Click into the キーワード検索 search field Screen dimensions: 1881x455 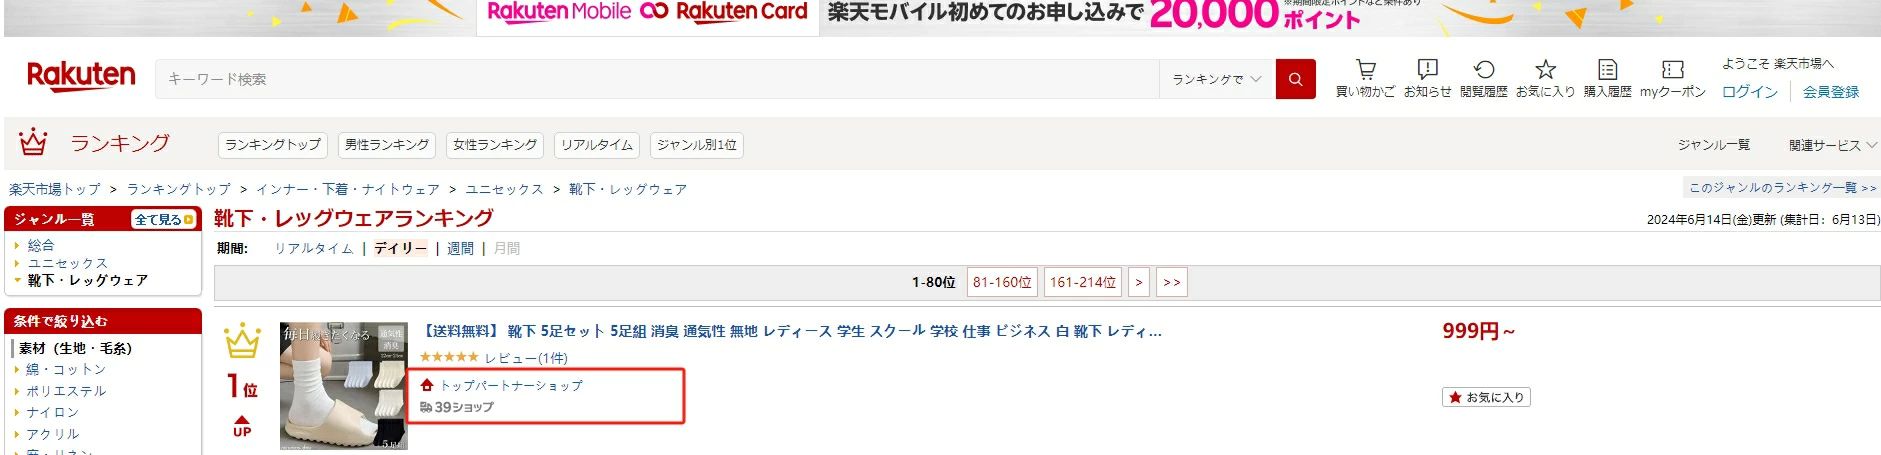click(x=657, y=79)
